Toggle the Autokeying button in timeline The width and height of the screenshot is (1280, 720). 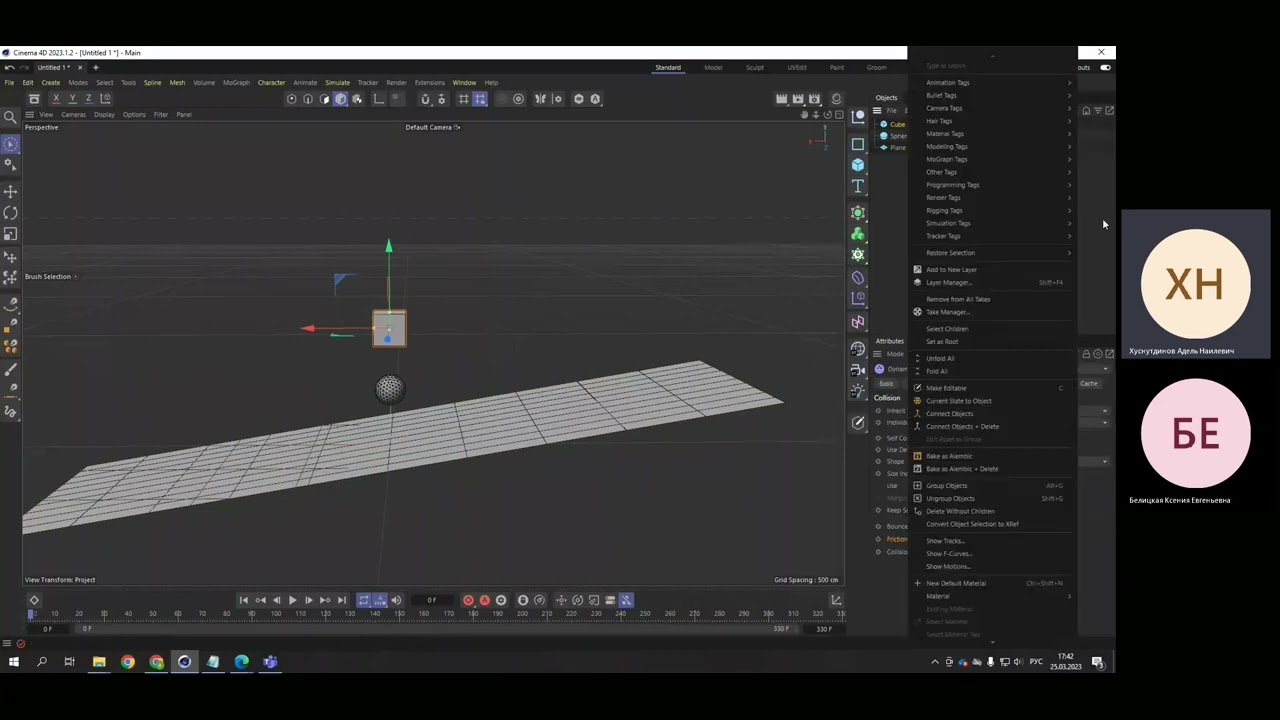(484, 600)
